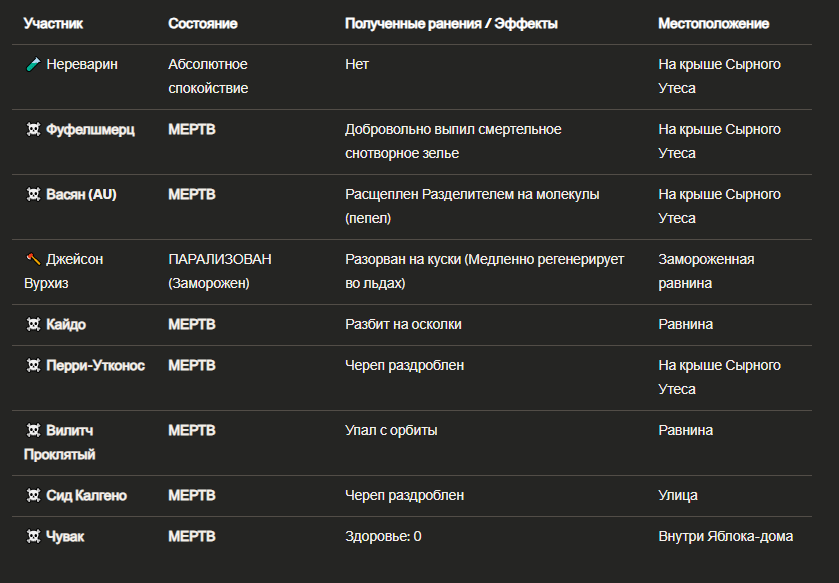Click the Абсолютное спокойствие status cell

[208, 76]
